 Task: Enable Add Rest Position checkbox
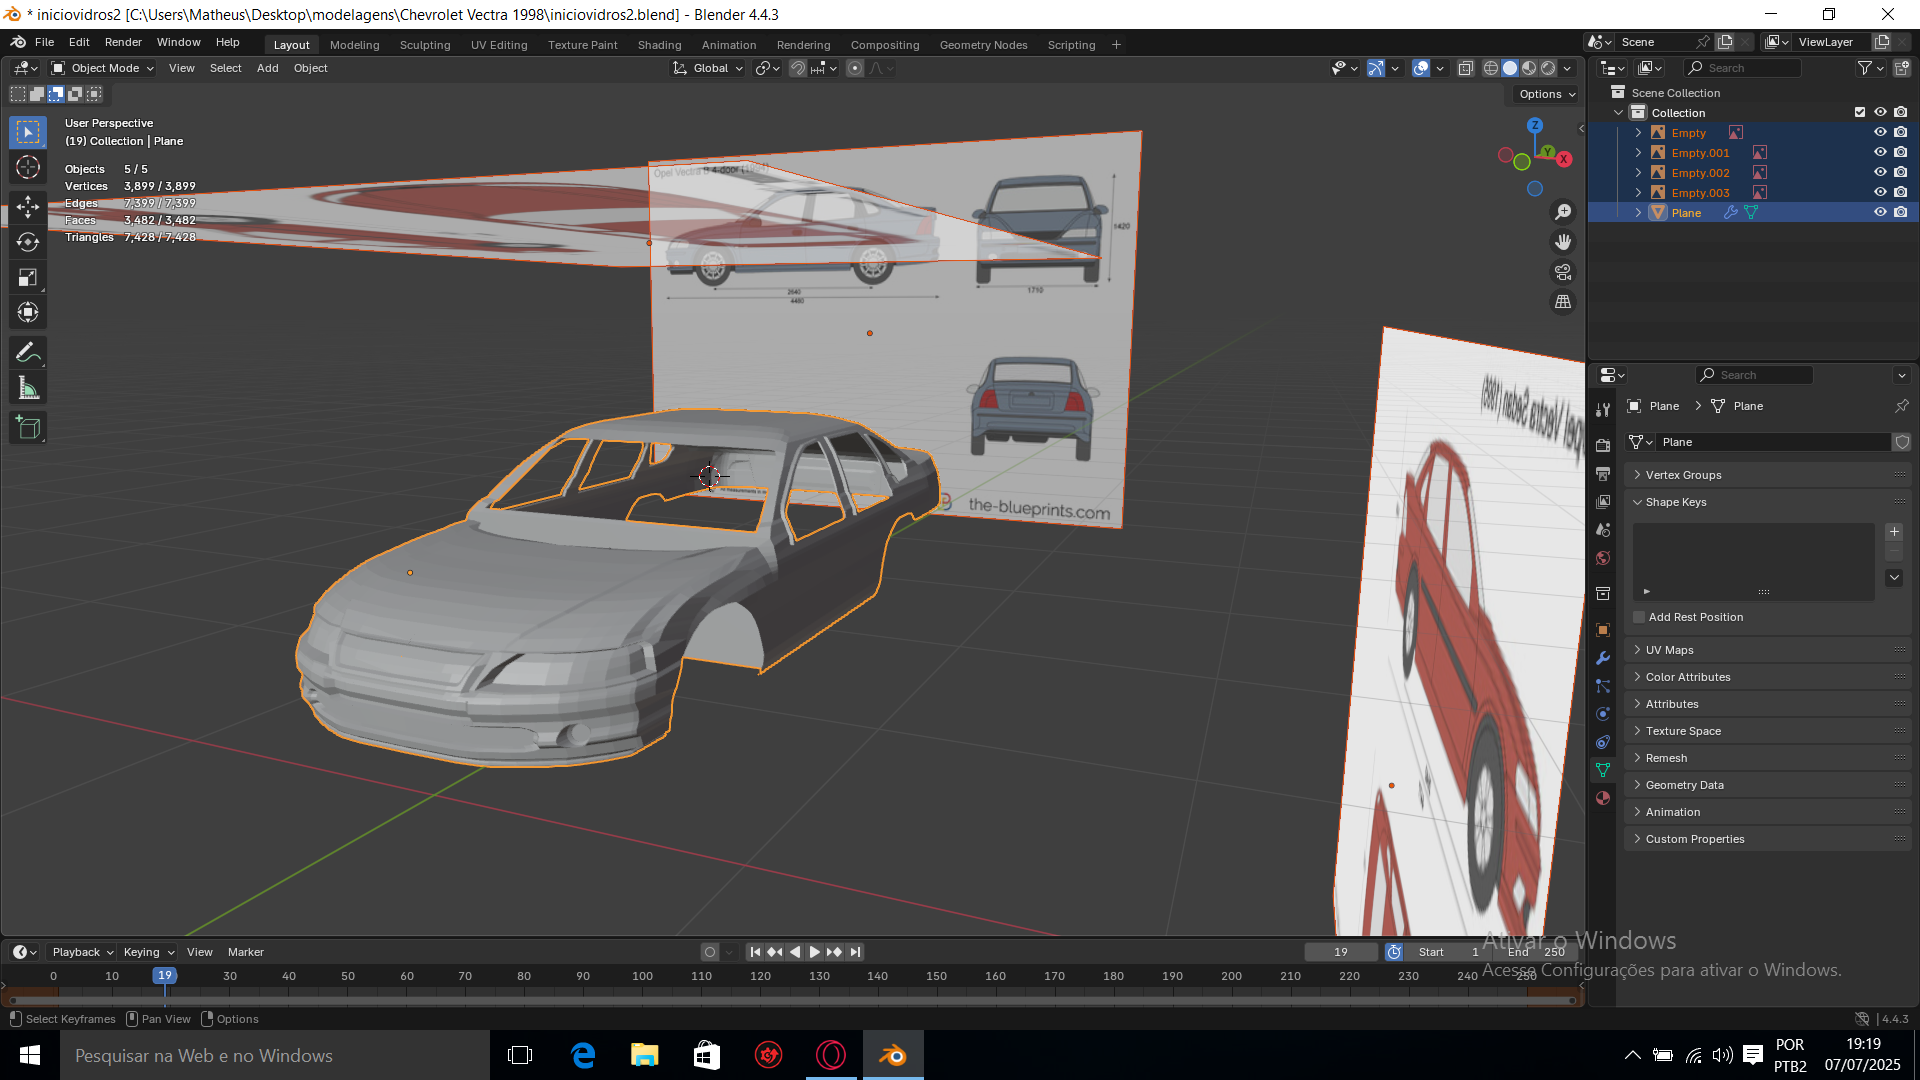click(1639, 617)
